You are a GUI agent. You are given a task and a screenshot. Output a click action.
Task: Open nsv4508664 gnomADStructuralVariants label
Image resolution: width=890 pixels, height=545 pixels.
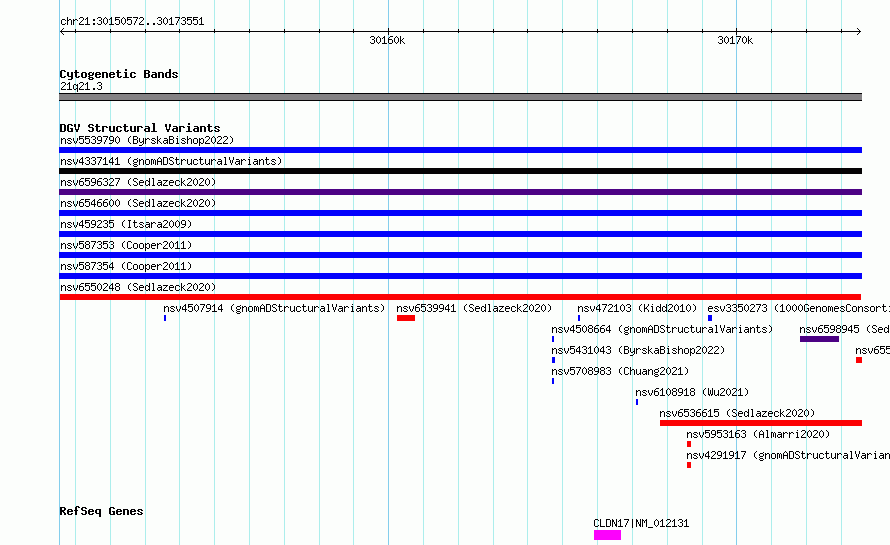point(662,329)
